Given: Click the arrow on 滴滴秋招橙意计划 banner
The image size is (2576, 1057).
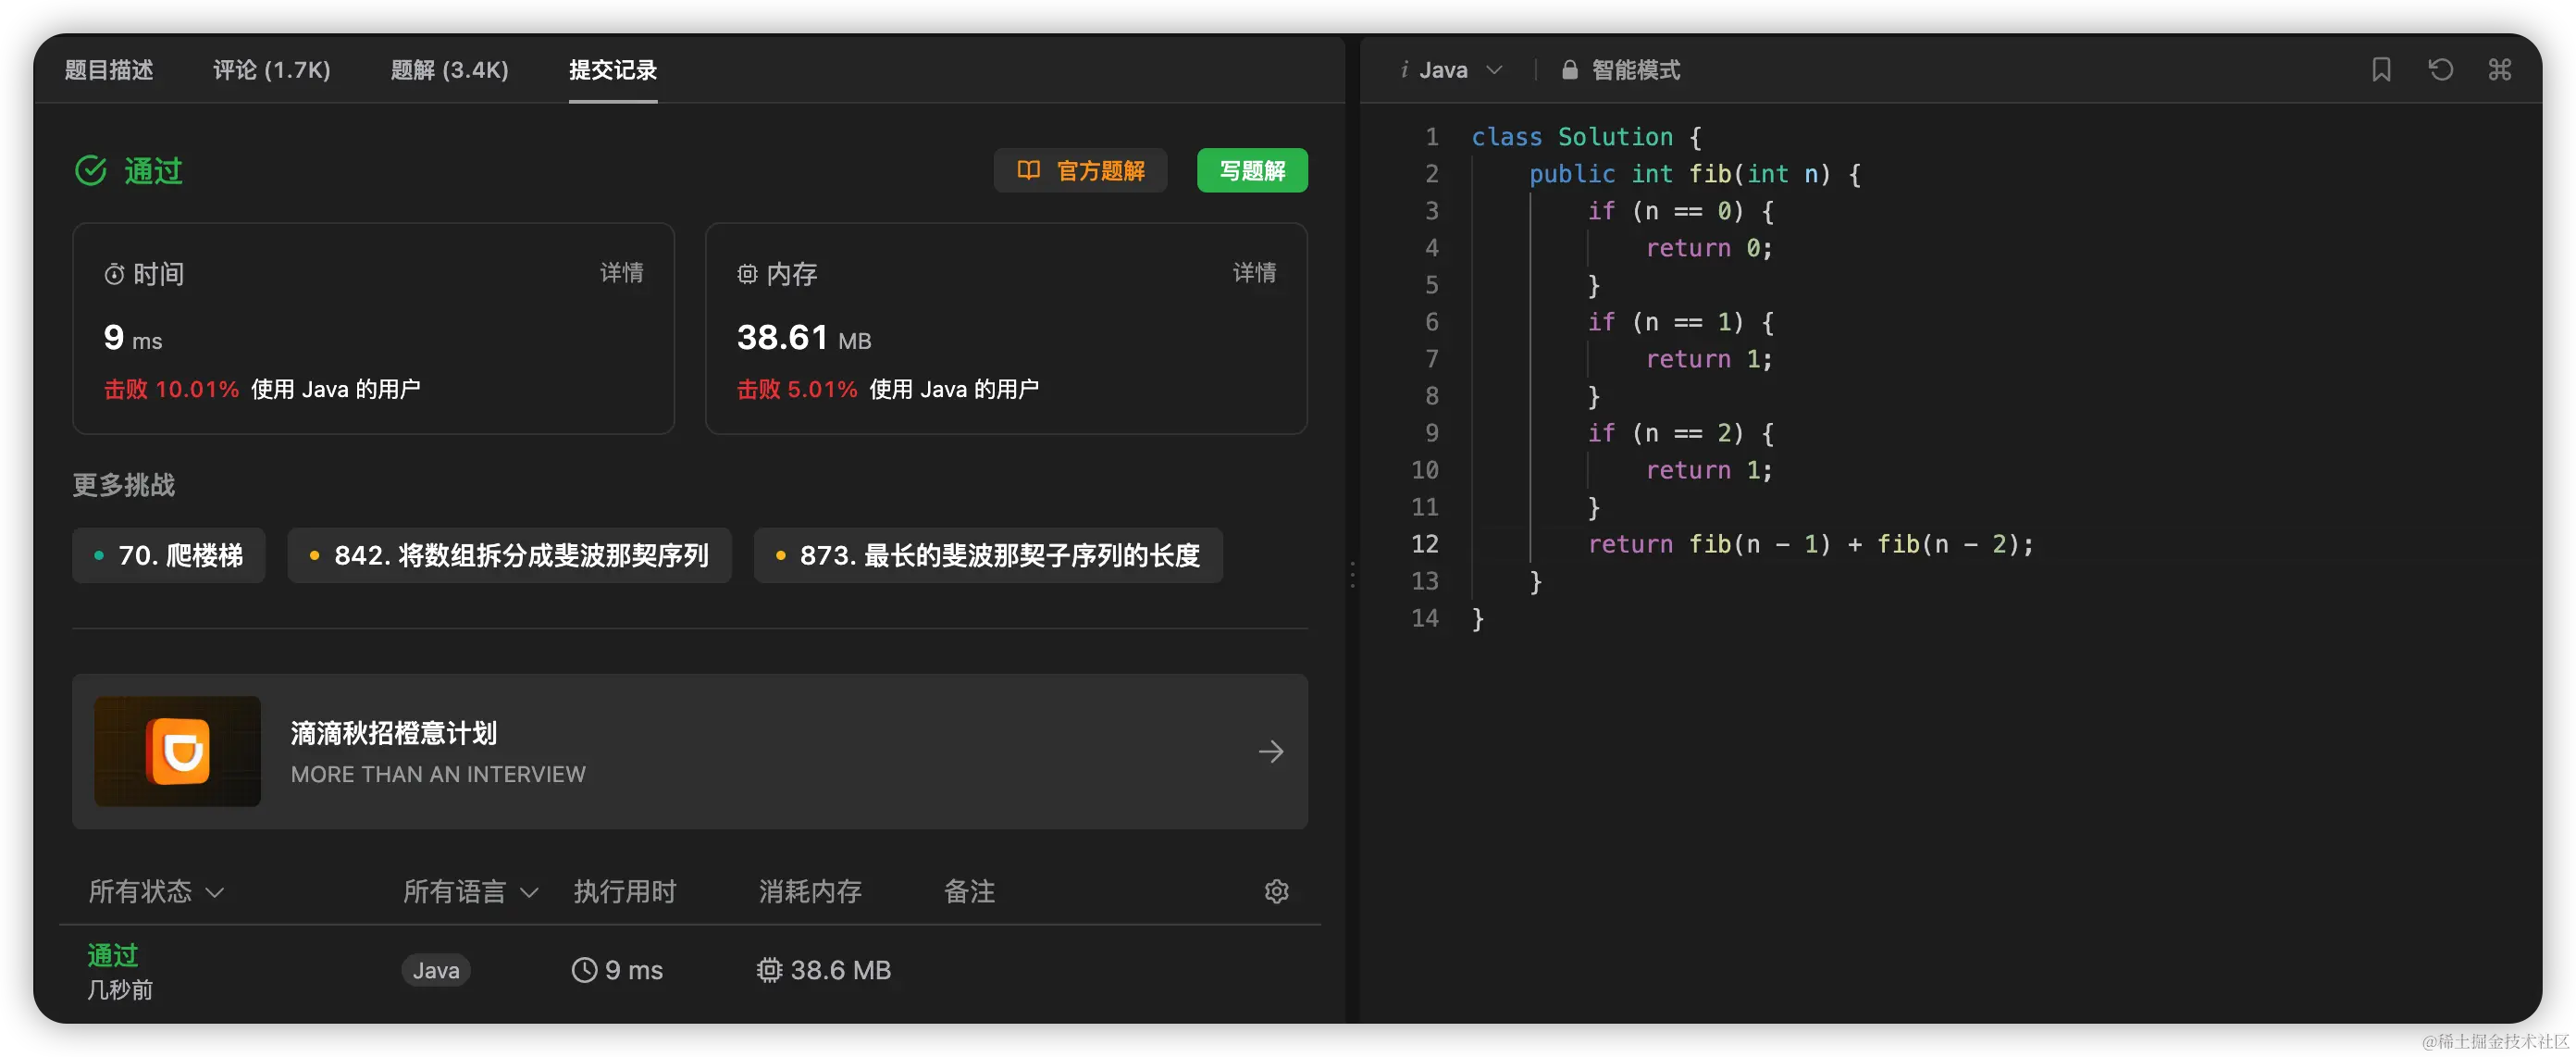Looking at the screenshot, I should (1270, 752).
